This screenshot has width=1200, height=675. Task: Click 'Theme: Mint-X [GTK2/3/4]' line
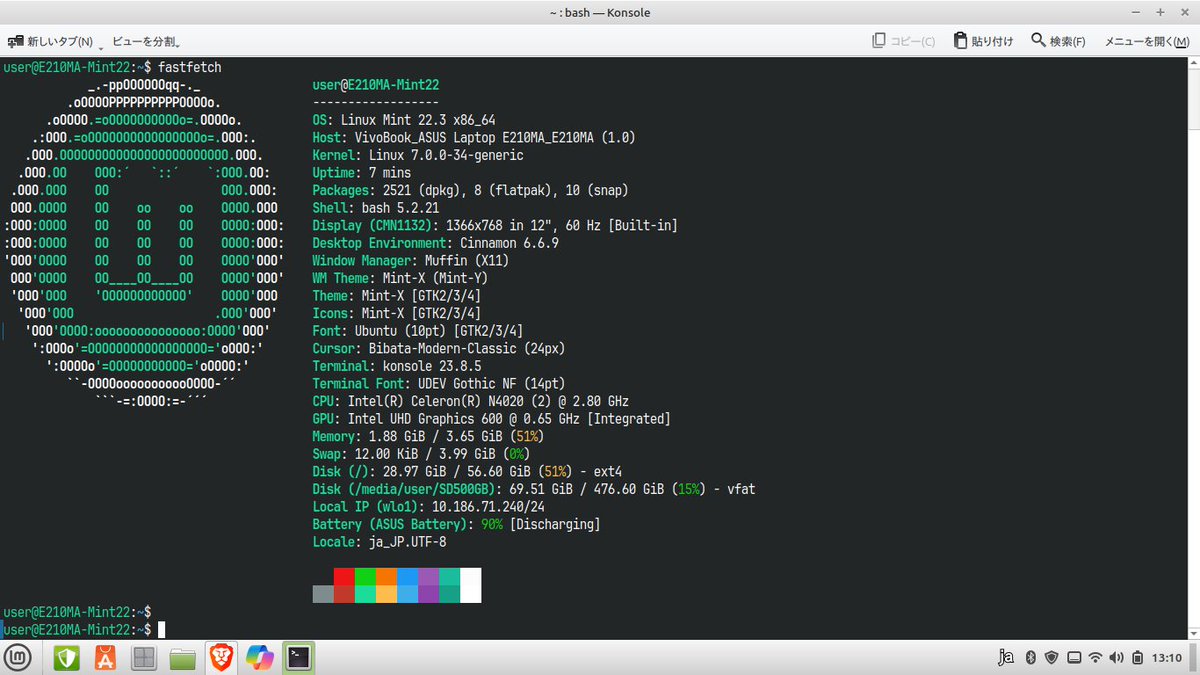[x=397, y=296]
